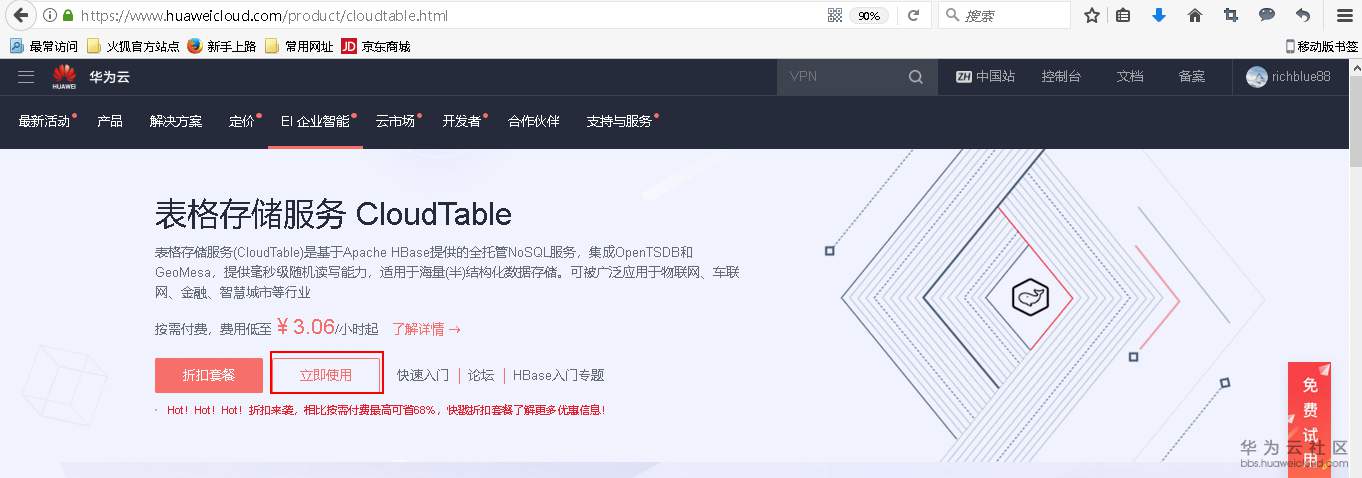Reload the page with the refresh icon

point(913,16)
